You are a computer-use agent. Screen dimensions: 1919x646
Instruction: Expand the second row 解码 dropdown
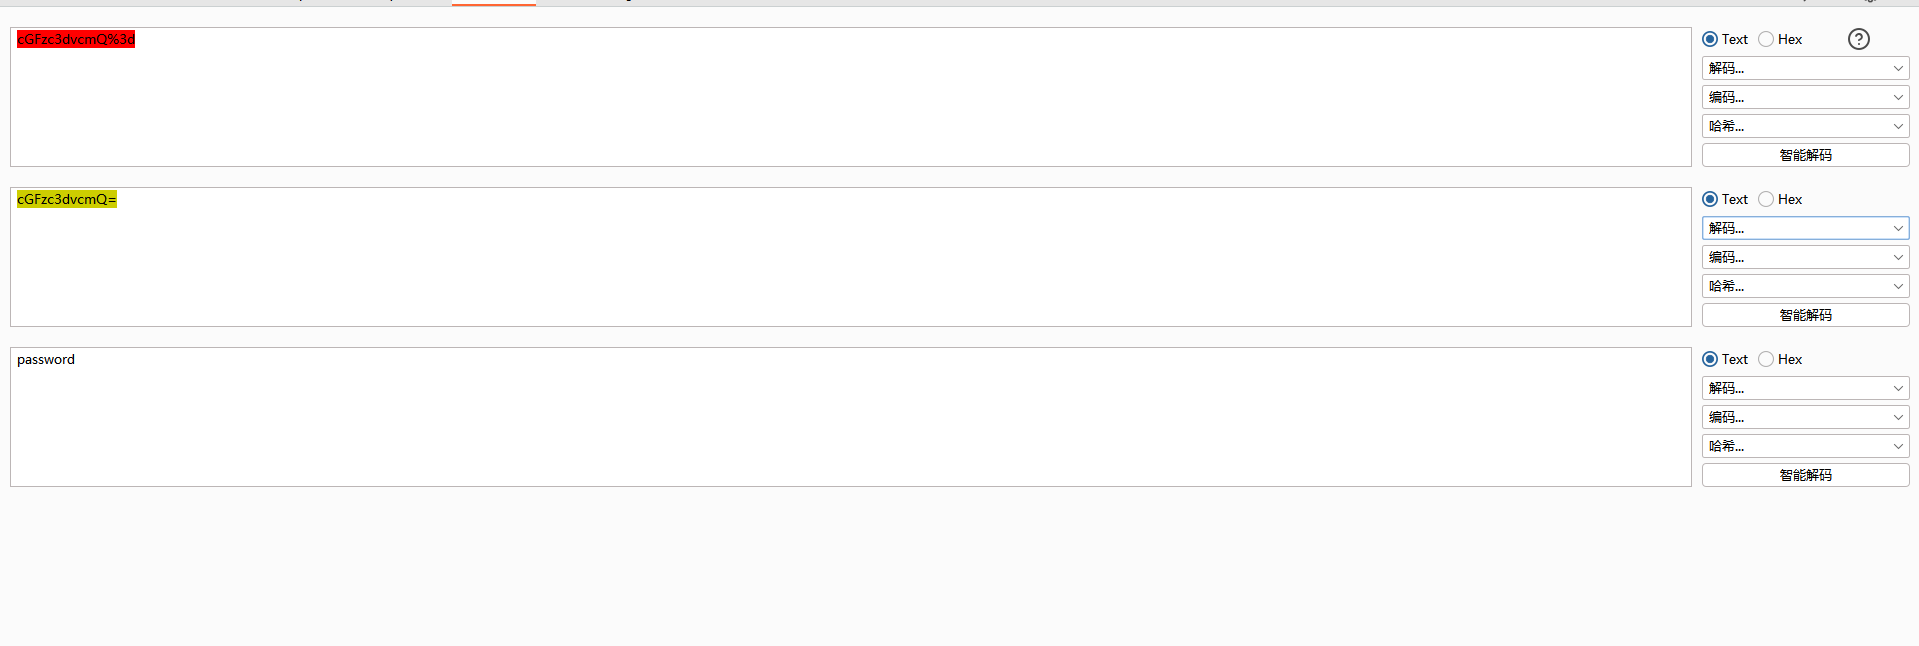click(x=1805, y=228)
